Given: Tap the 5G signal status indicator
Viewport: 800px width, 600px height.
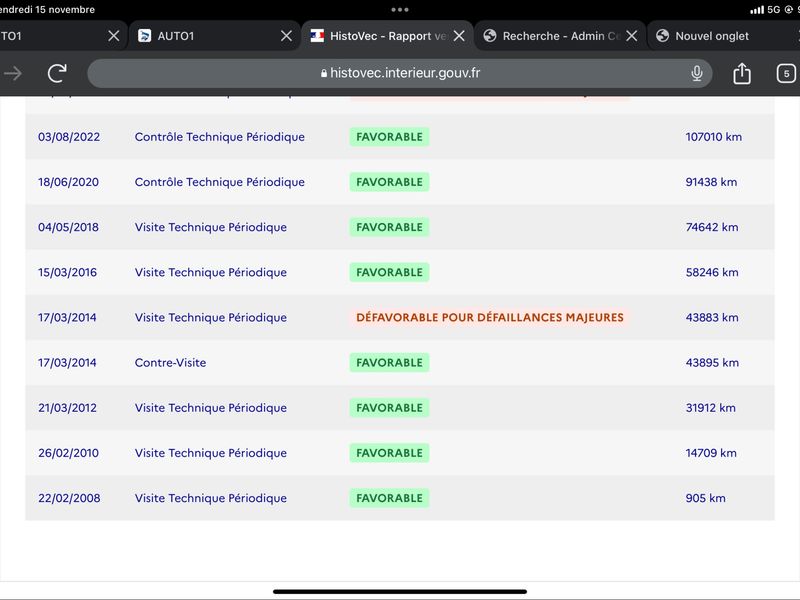Looking at the screenshot, I should pyautogui.click(x=773, y=9).
